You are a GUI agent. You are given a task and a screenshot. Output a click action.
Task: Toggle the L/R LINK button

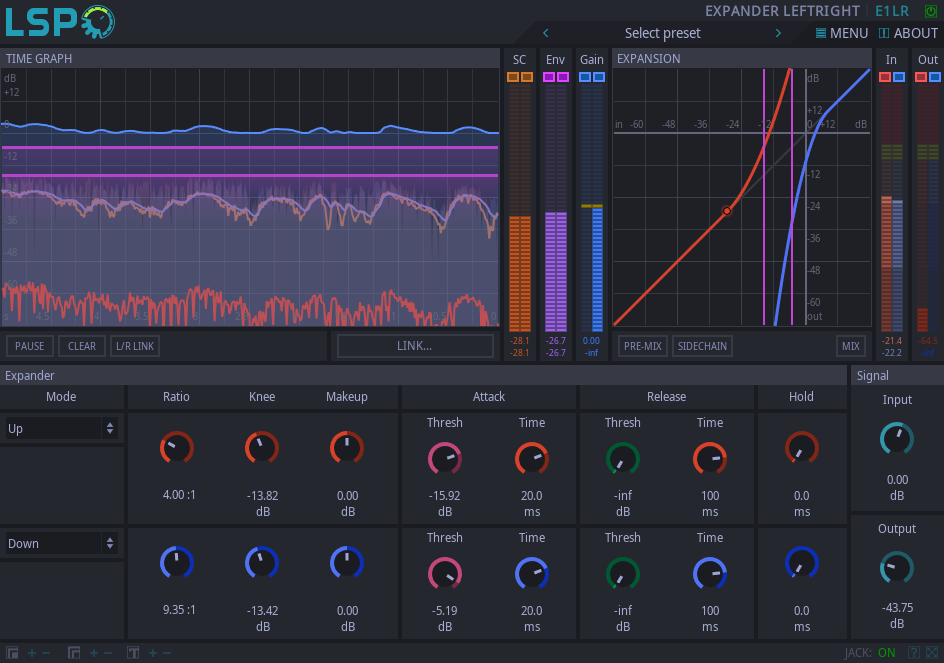135,346
